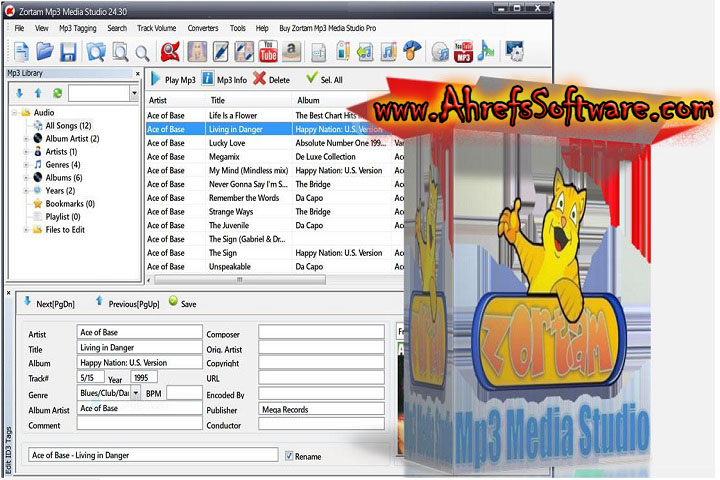The image size is (720, 480).
Task: Open the Mp3 Library search dropdown arrow
Action: 134,93
